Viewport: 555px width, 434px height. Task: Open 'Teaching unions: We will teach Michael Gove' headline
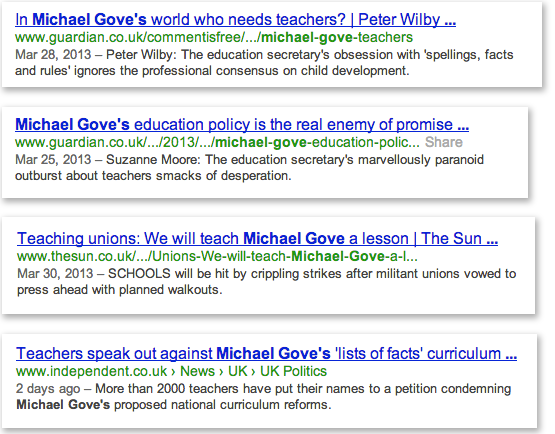pyautogui.click(x=257, y=239)
